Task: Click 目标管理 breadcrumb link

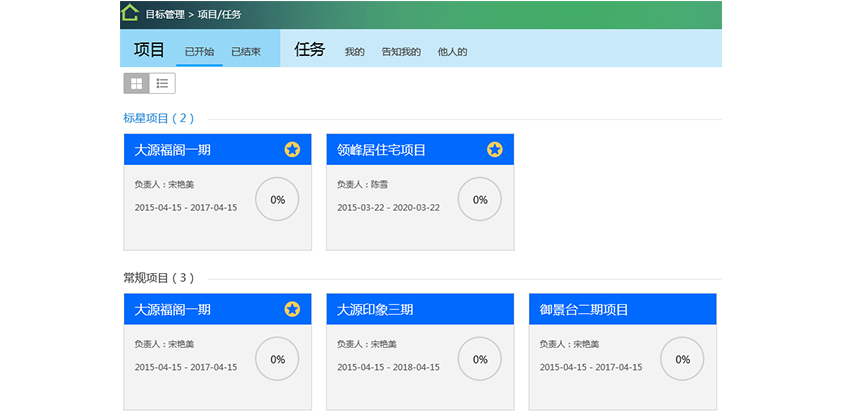Action: [165, 14]
